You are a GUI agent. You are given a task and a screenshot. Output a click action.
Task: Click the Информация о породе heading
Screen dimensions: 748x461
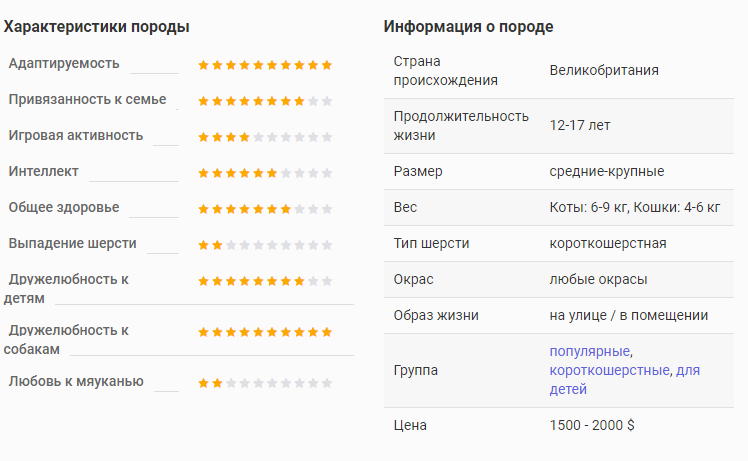coord(468,27)
